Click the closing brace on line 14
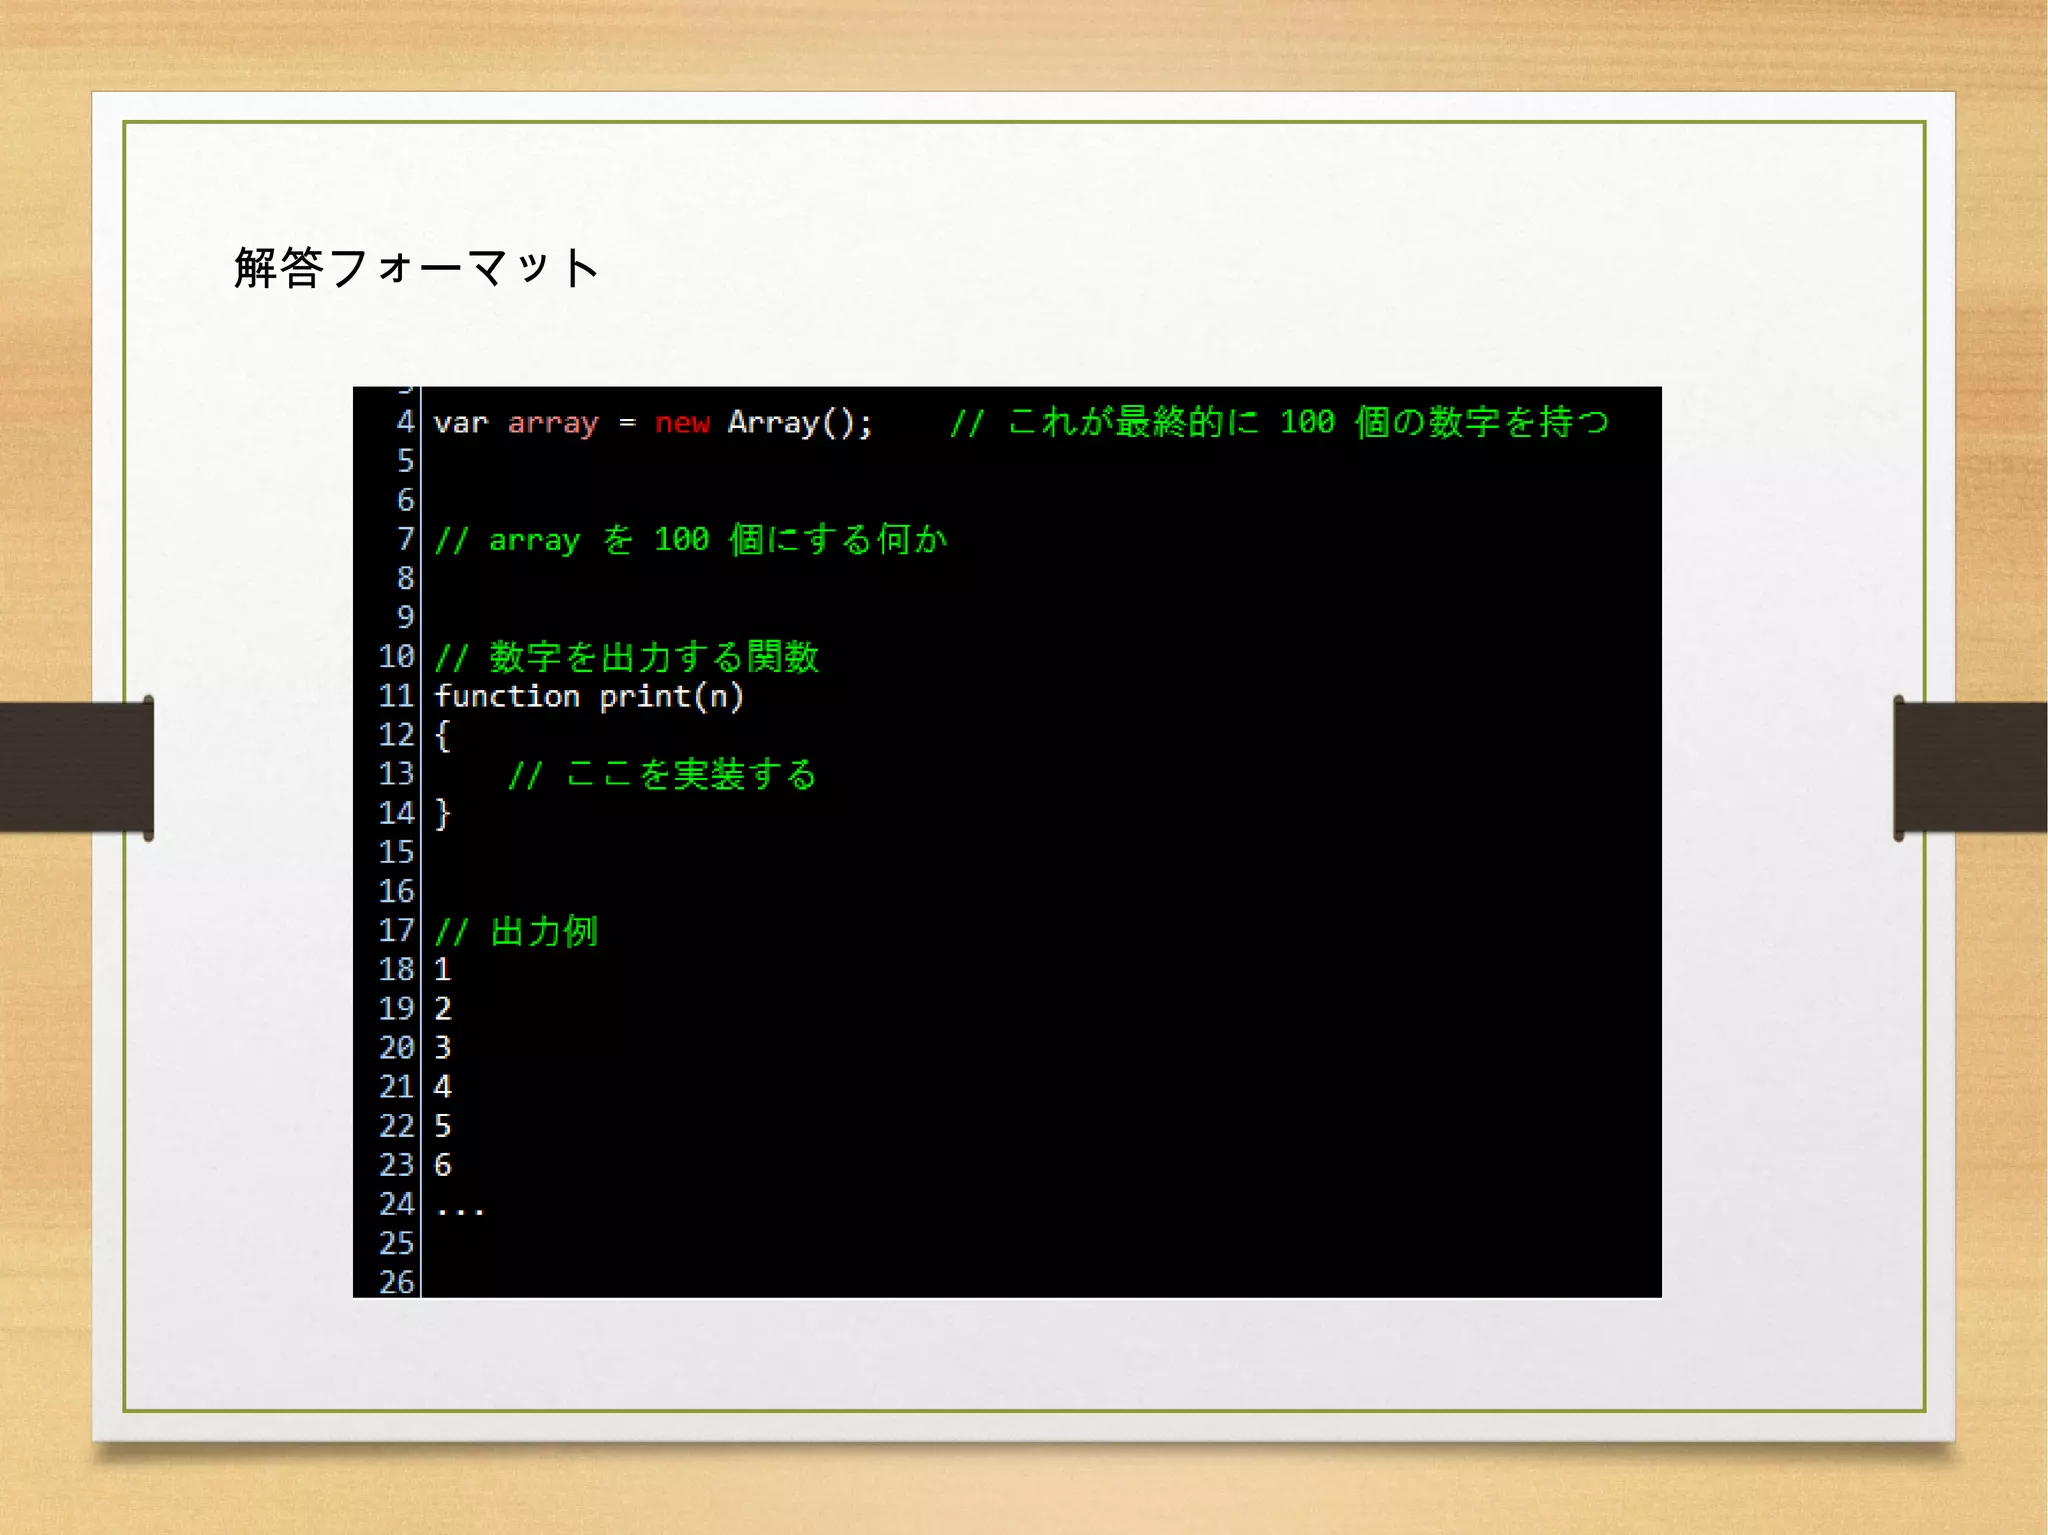The image size is (2048, 1535). click(x=443, y=814)
